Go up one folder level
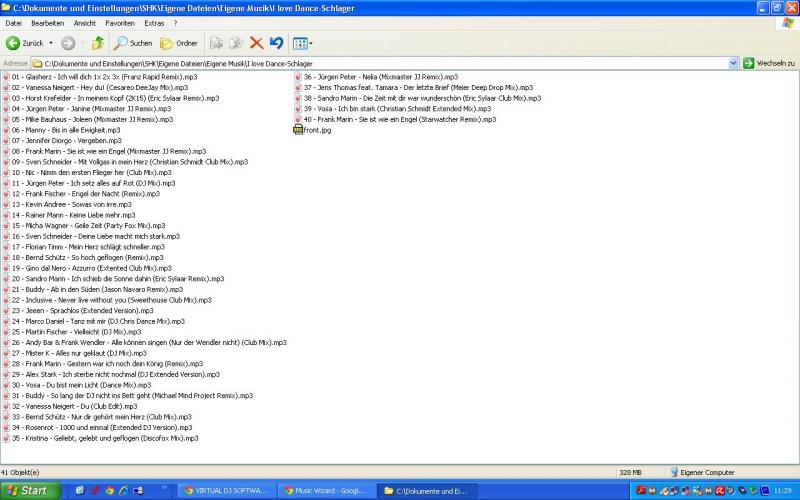The image size is (800, 500). tap(97, 43)
